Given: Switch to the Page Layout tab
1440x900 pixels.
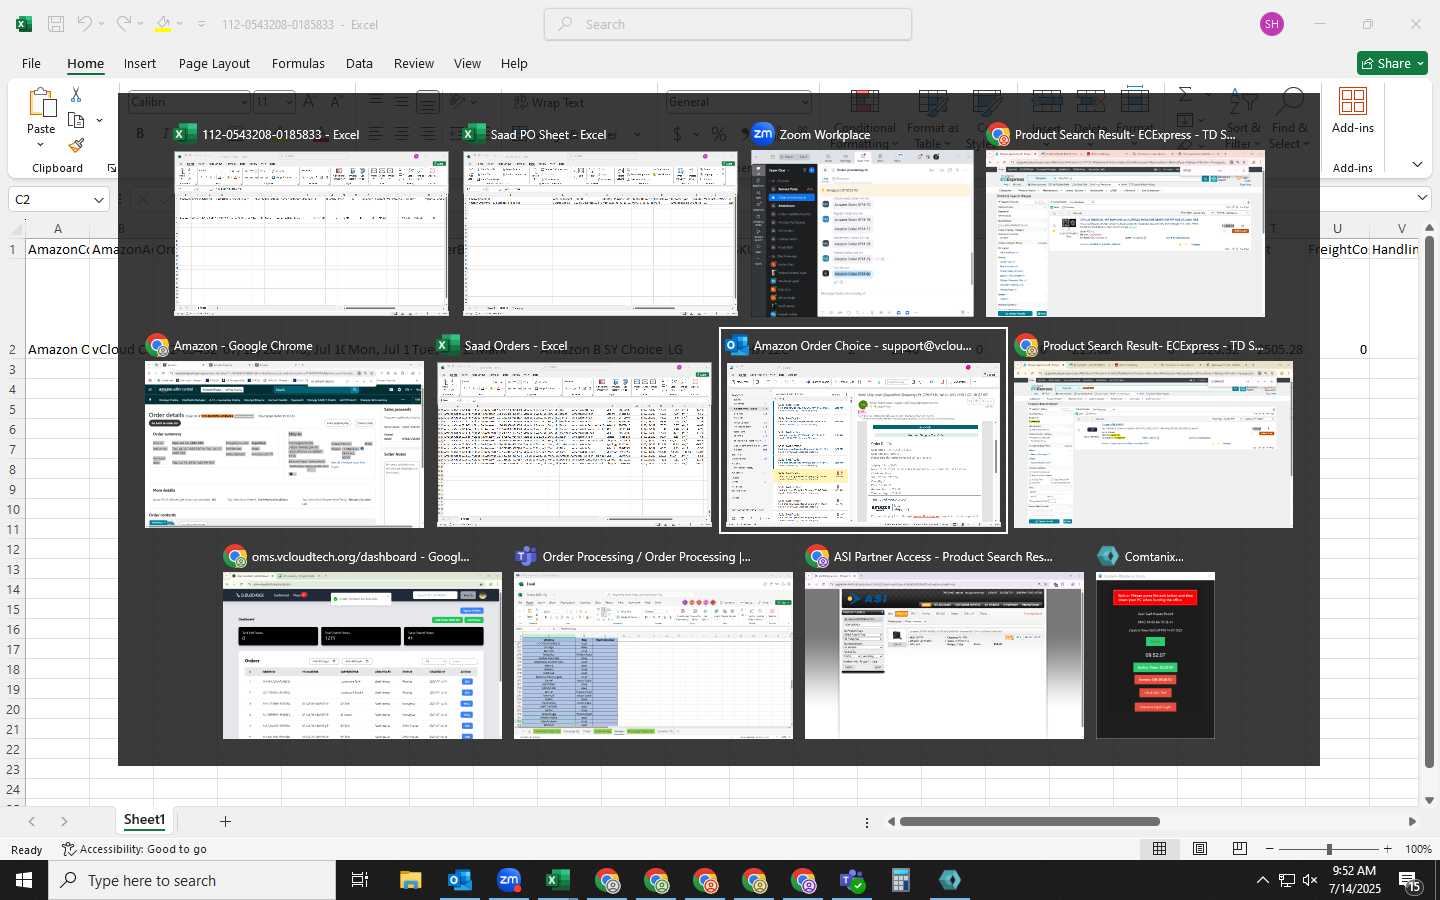Looking at the screenshot, I should [214, 63].
